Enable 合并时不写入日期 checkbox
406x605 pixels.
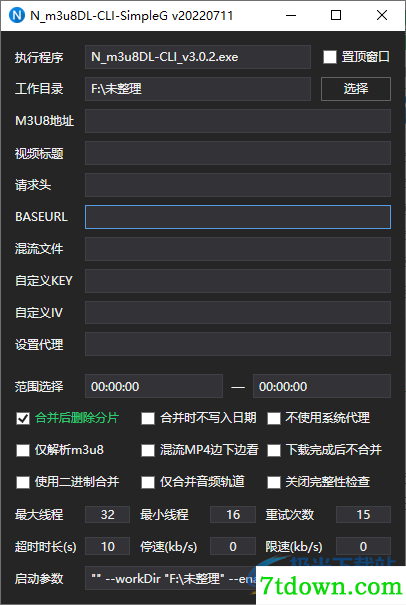point(148,418)
